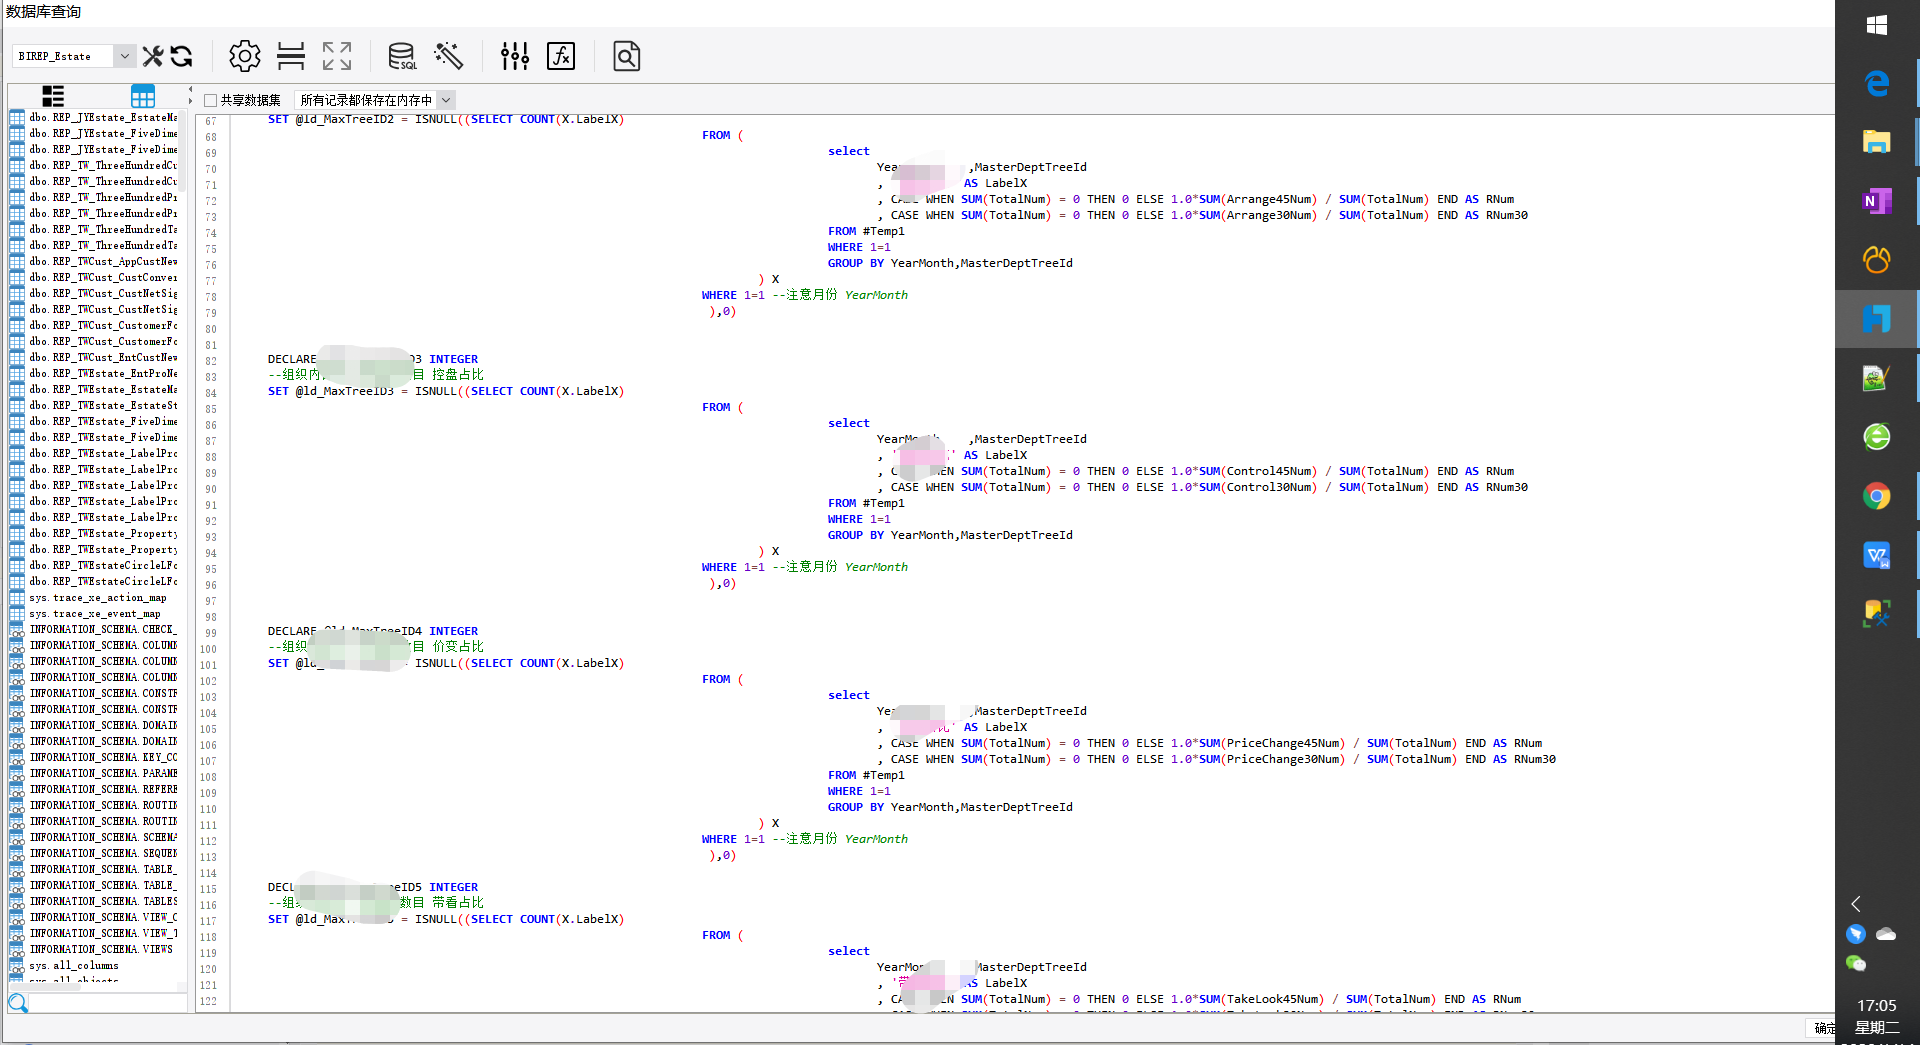Click line number 82 in gutter

(x=211, y=362)
